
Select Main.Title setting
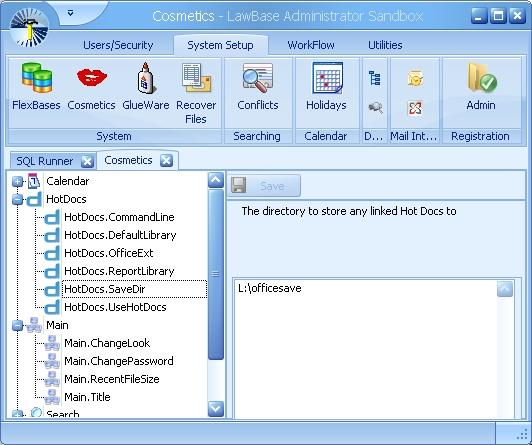tap(87, 397)
